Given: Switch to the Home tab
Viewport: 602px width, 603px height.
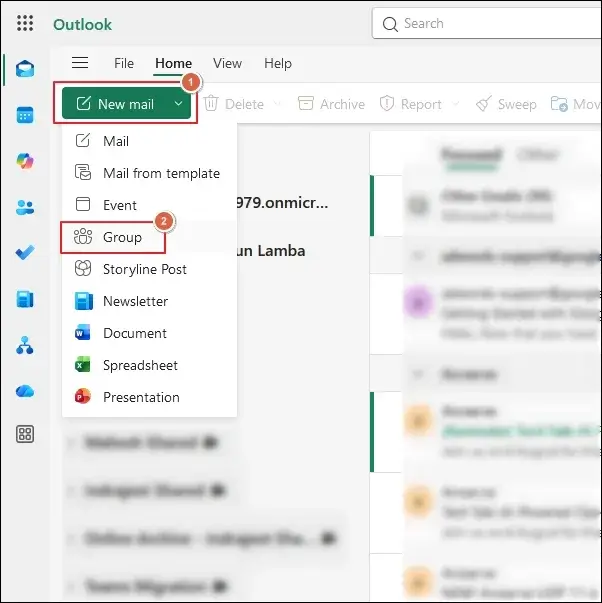Looking at the screenshot, I should click(173, 63).
